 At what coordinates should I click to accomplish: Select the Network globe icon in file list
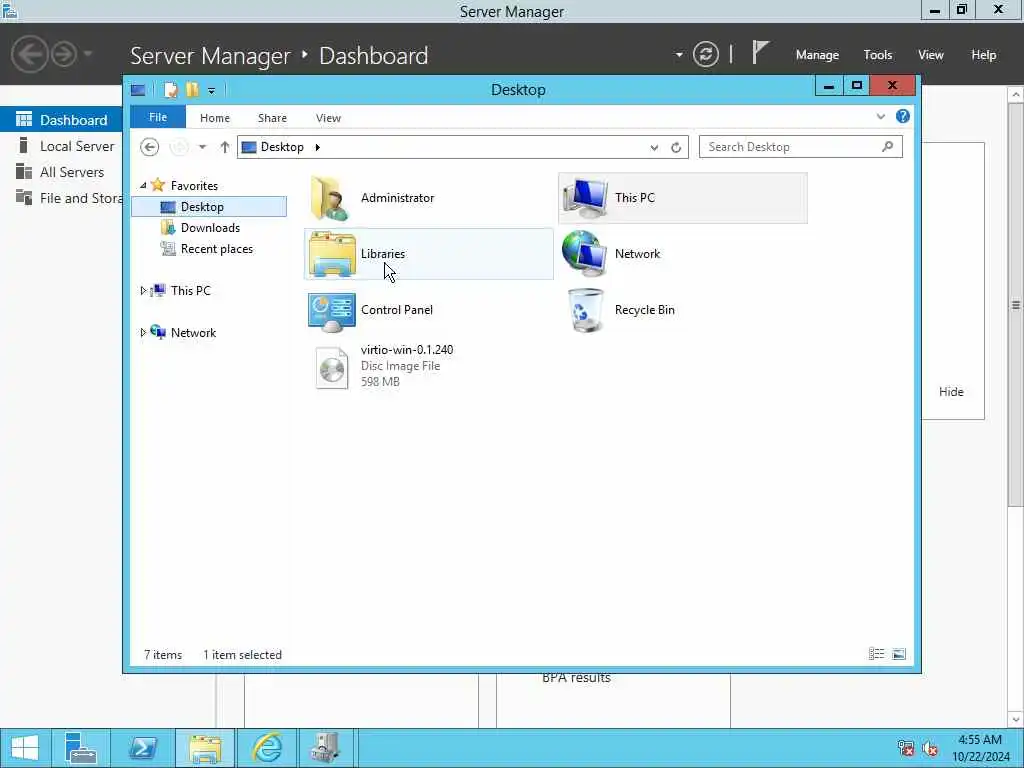[x=584, y=253]
